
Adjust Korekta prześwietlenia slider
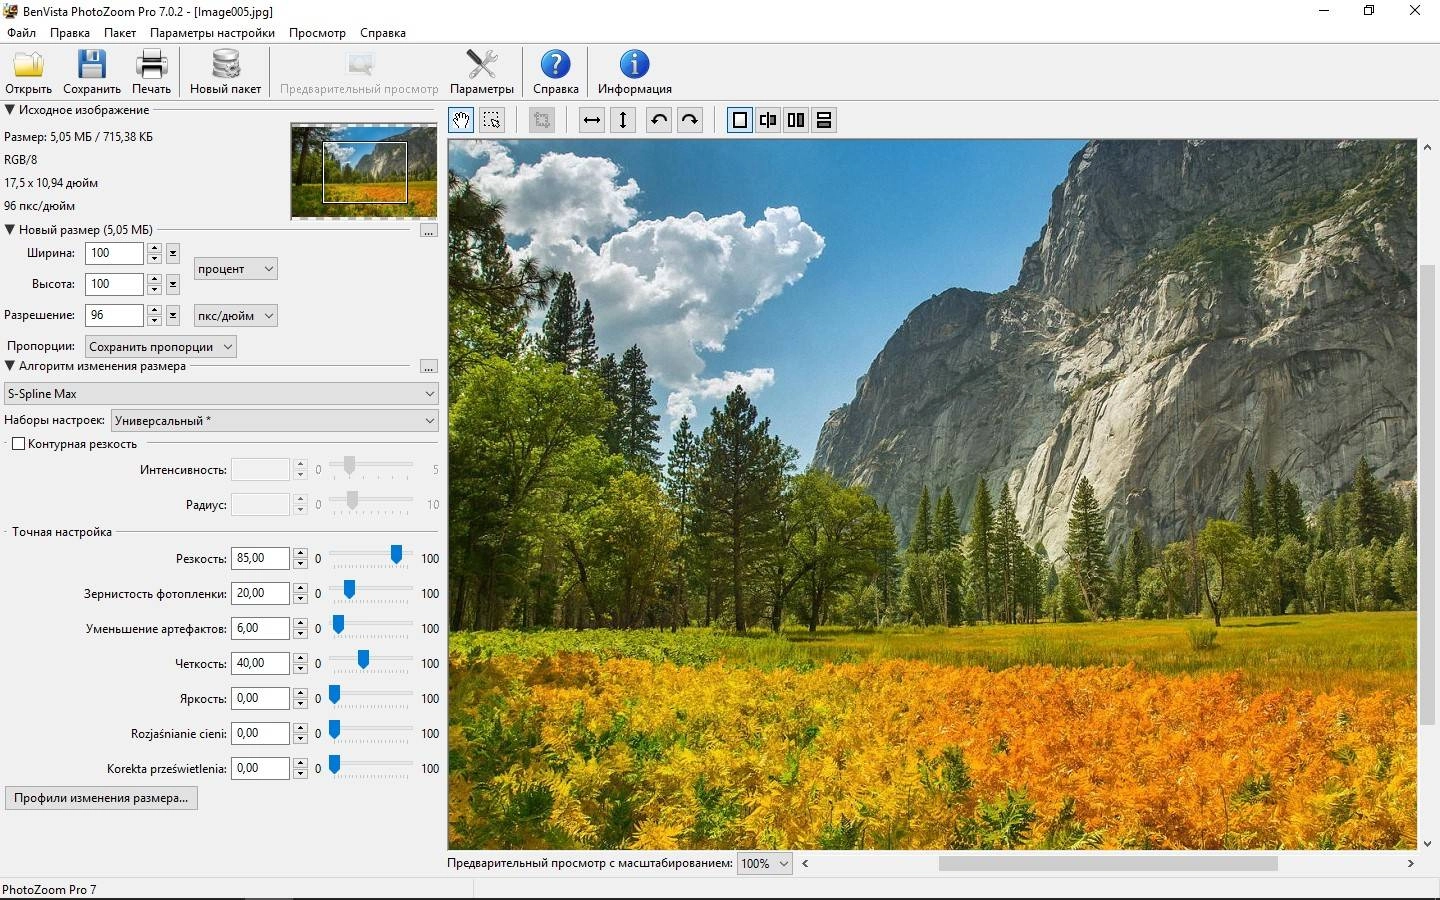tap(334, 765)
